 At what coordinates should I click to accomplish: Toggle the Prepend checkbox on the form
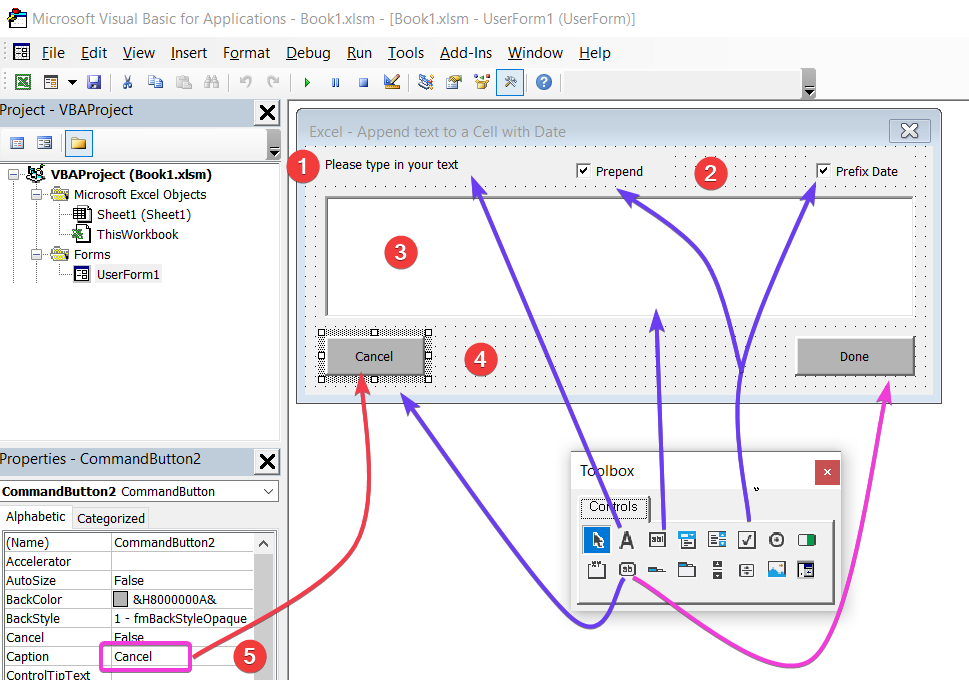(x=583, y=171)
